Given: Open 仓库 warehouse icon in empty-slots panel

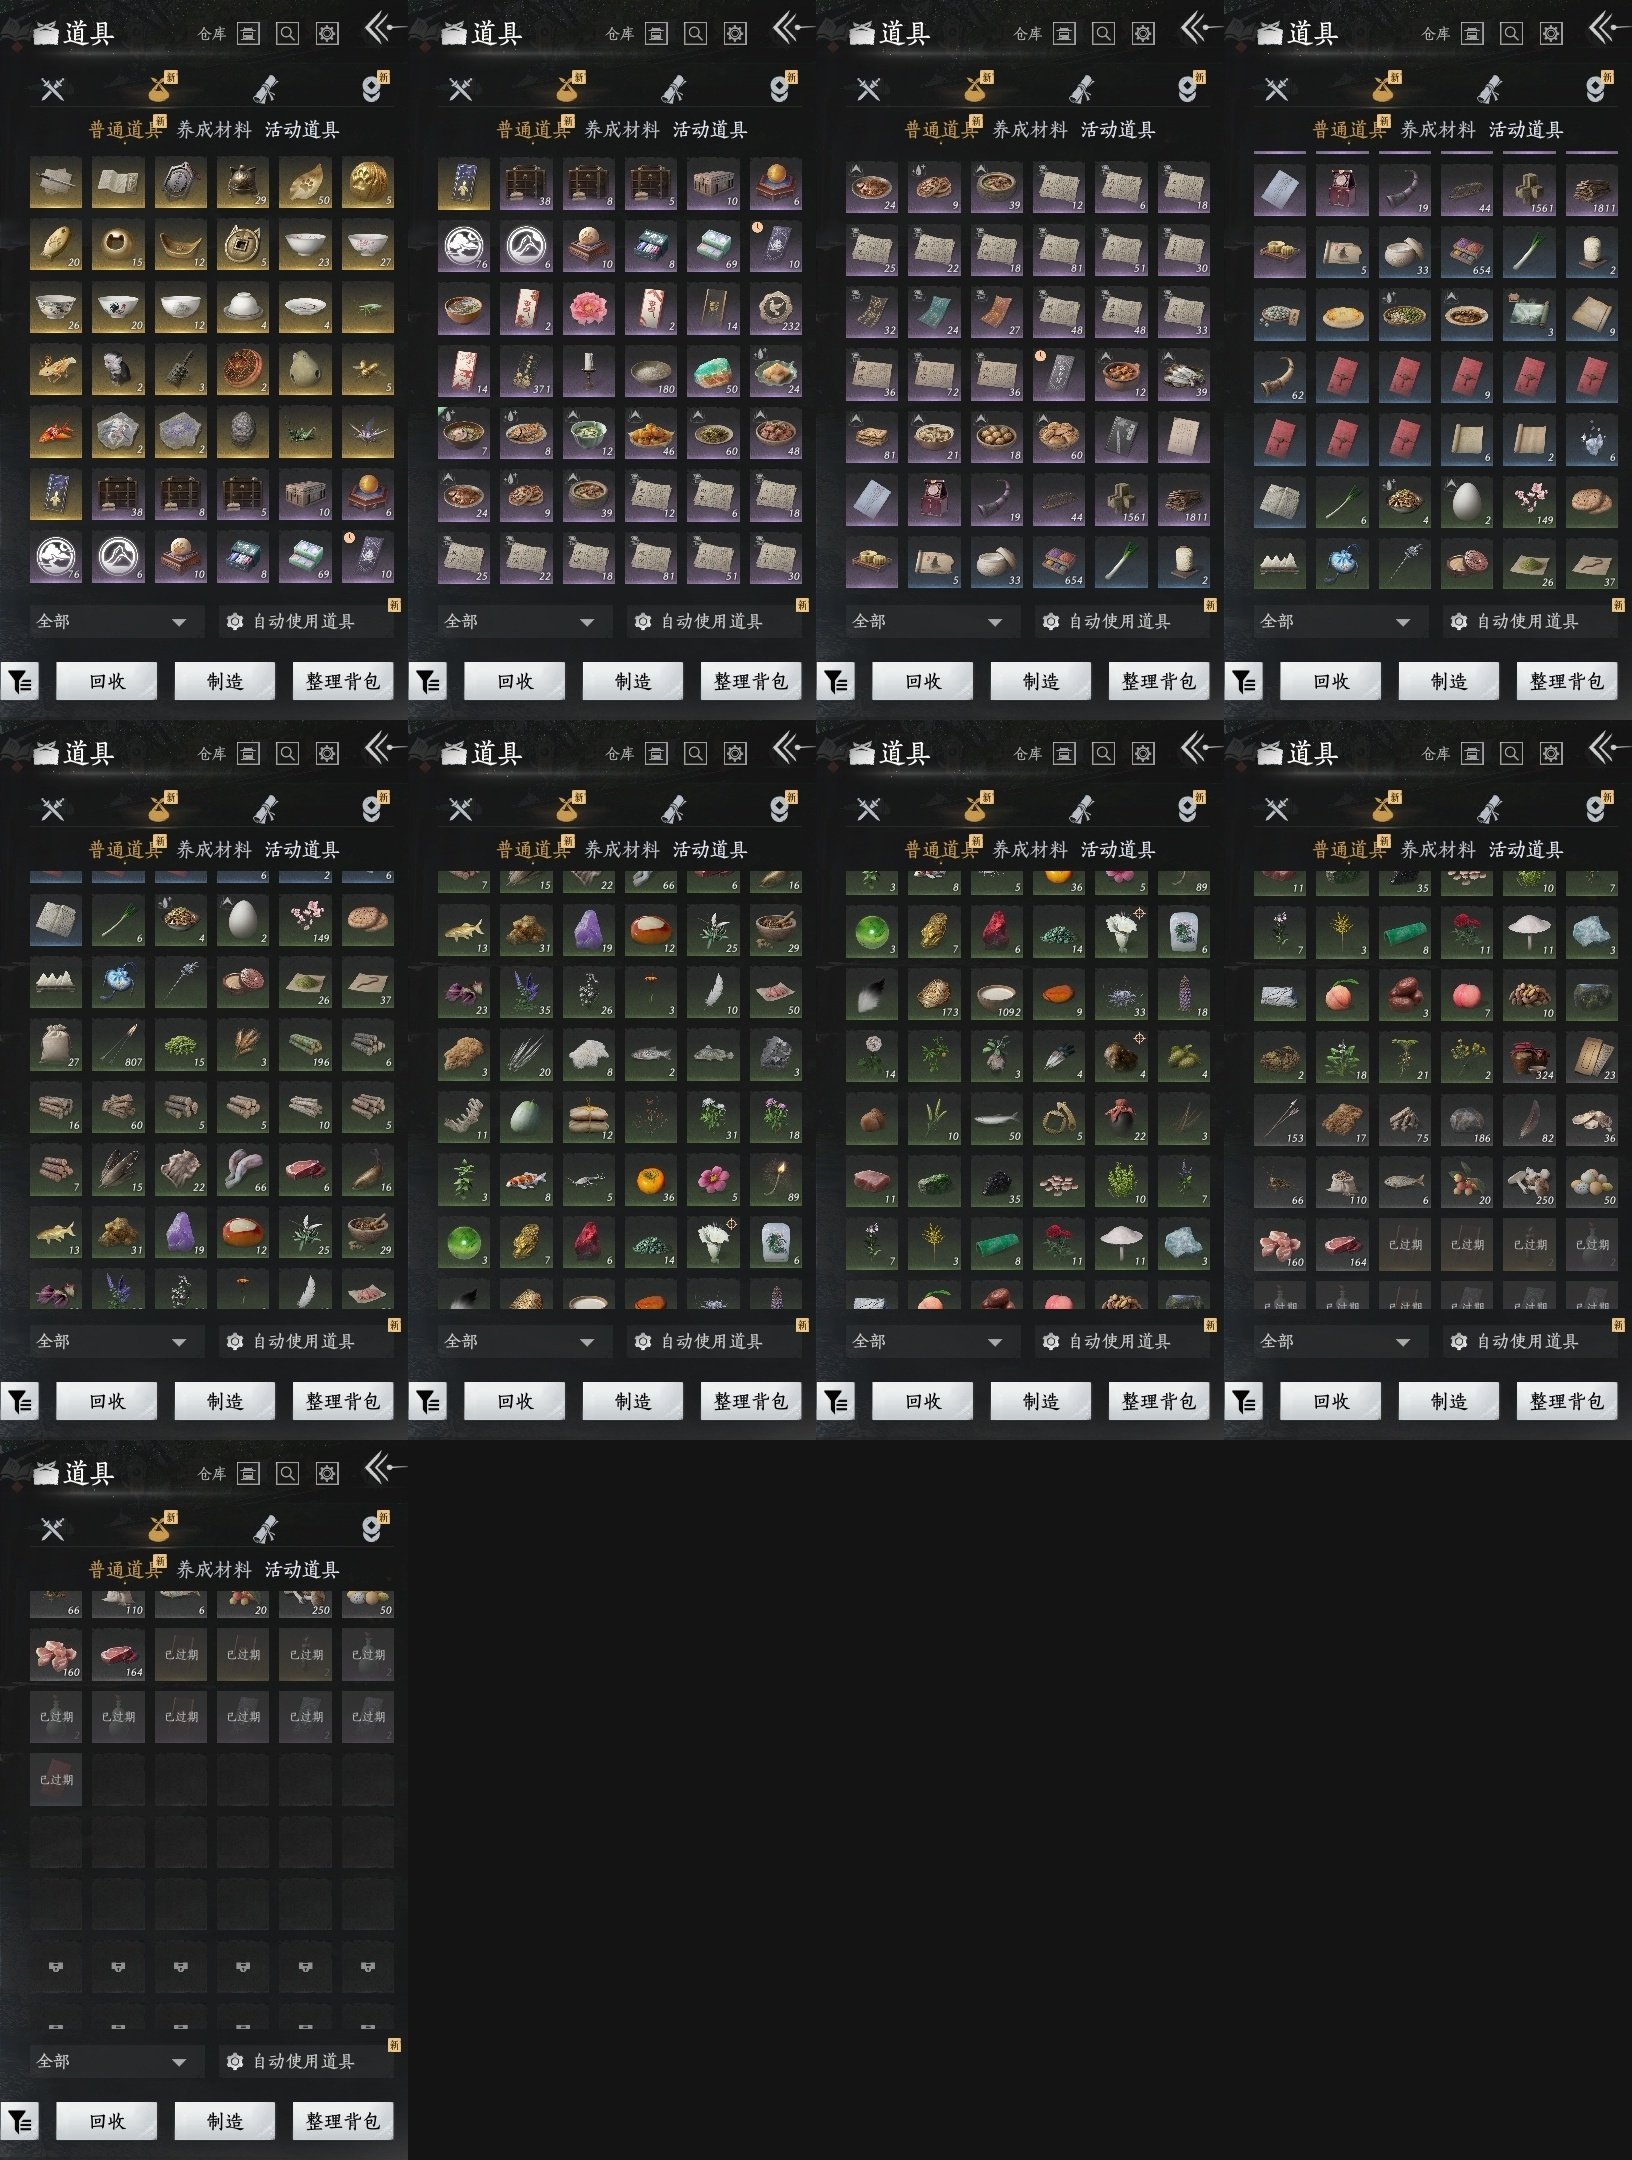Looking at the screenshot, I should pos(248,1473).
